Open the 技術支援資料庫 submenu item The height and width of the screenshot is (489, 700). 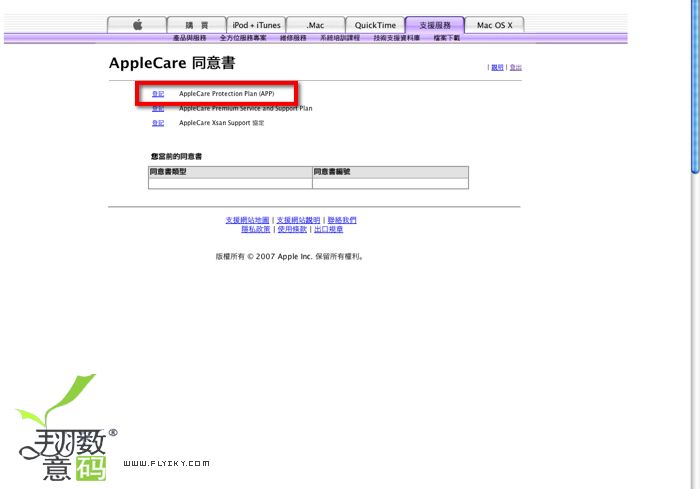[396, 38]
